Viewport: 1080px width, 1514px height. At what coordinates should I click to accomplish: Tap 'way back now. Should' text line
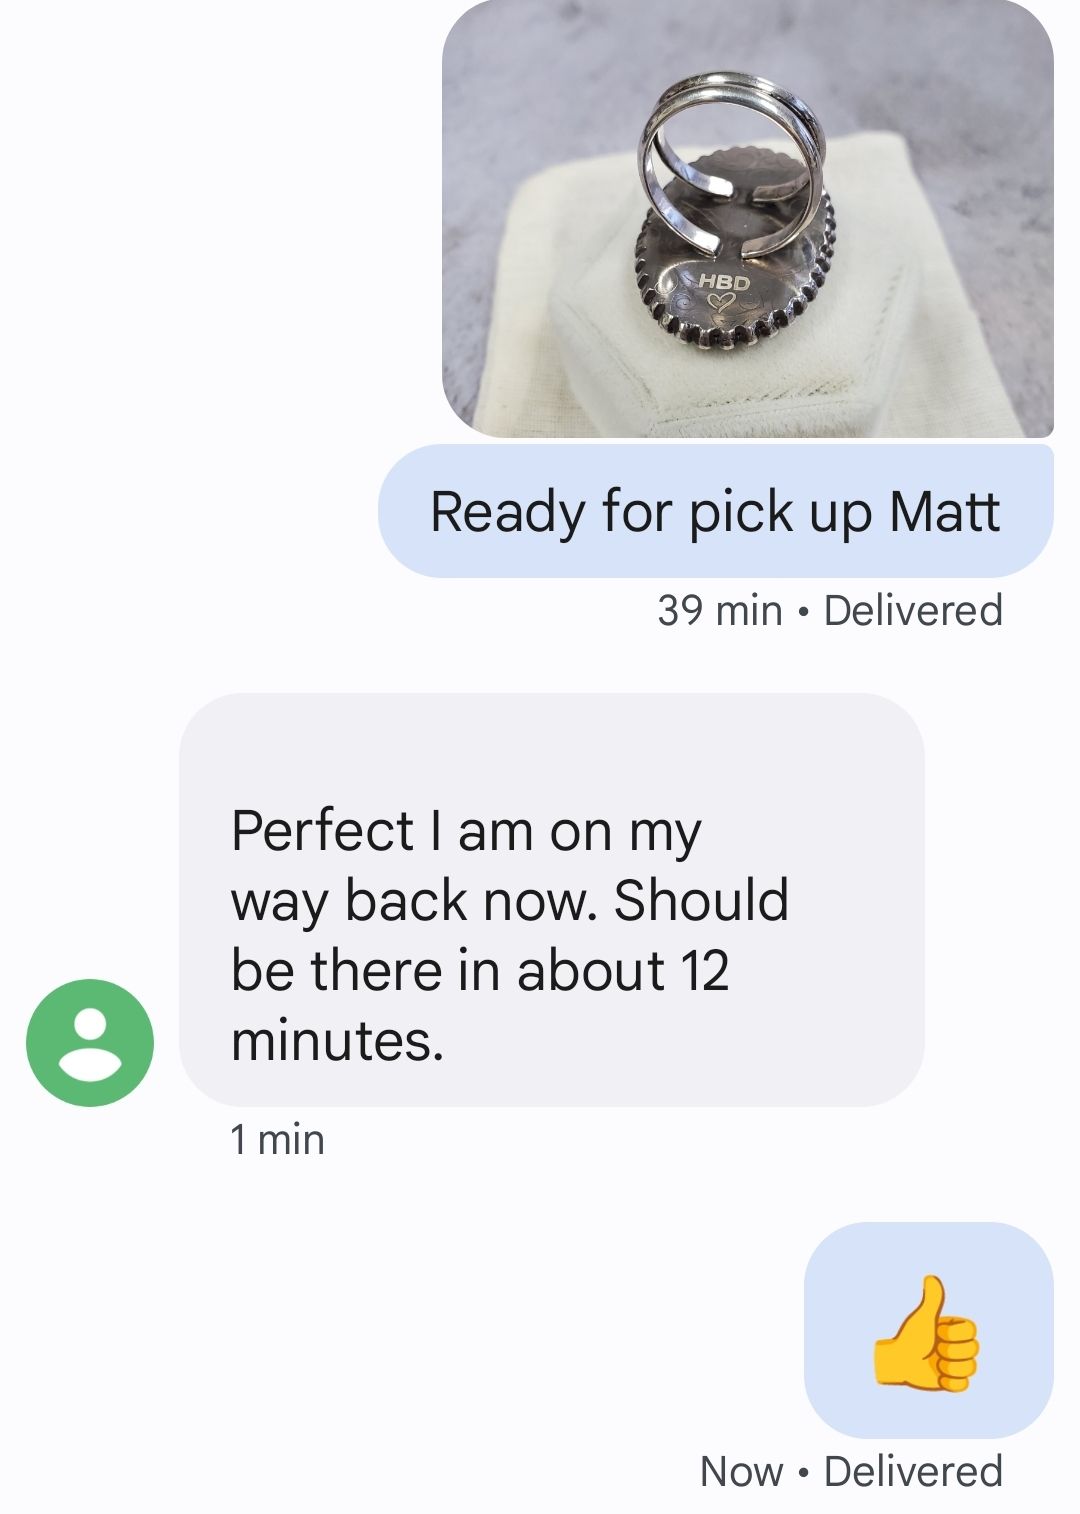(510, 901)
